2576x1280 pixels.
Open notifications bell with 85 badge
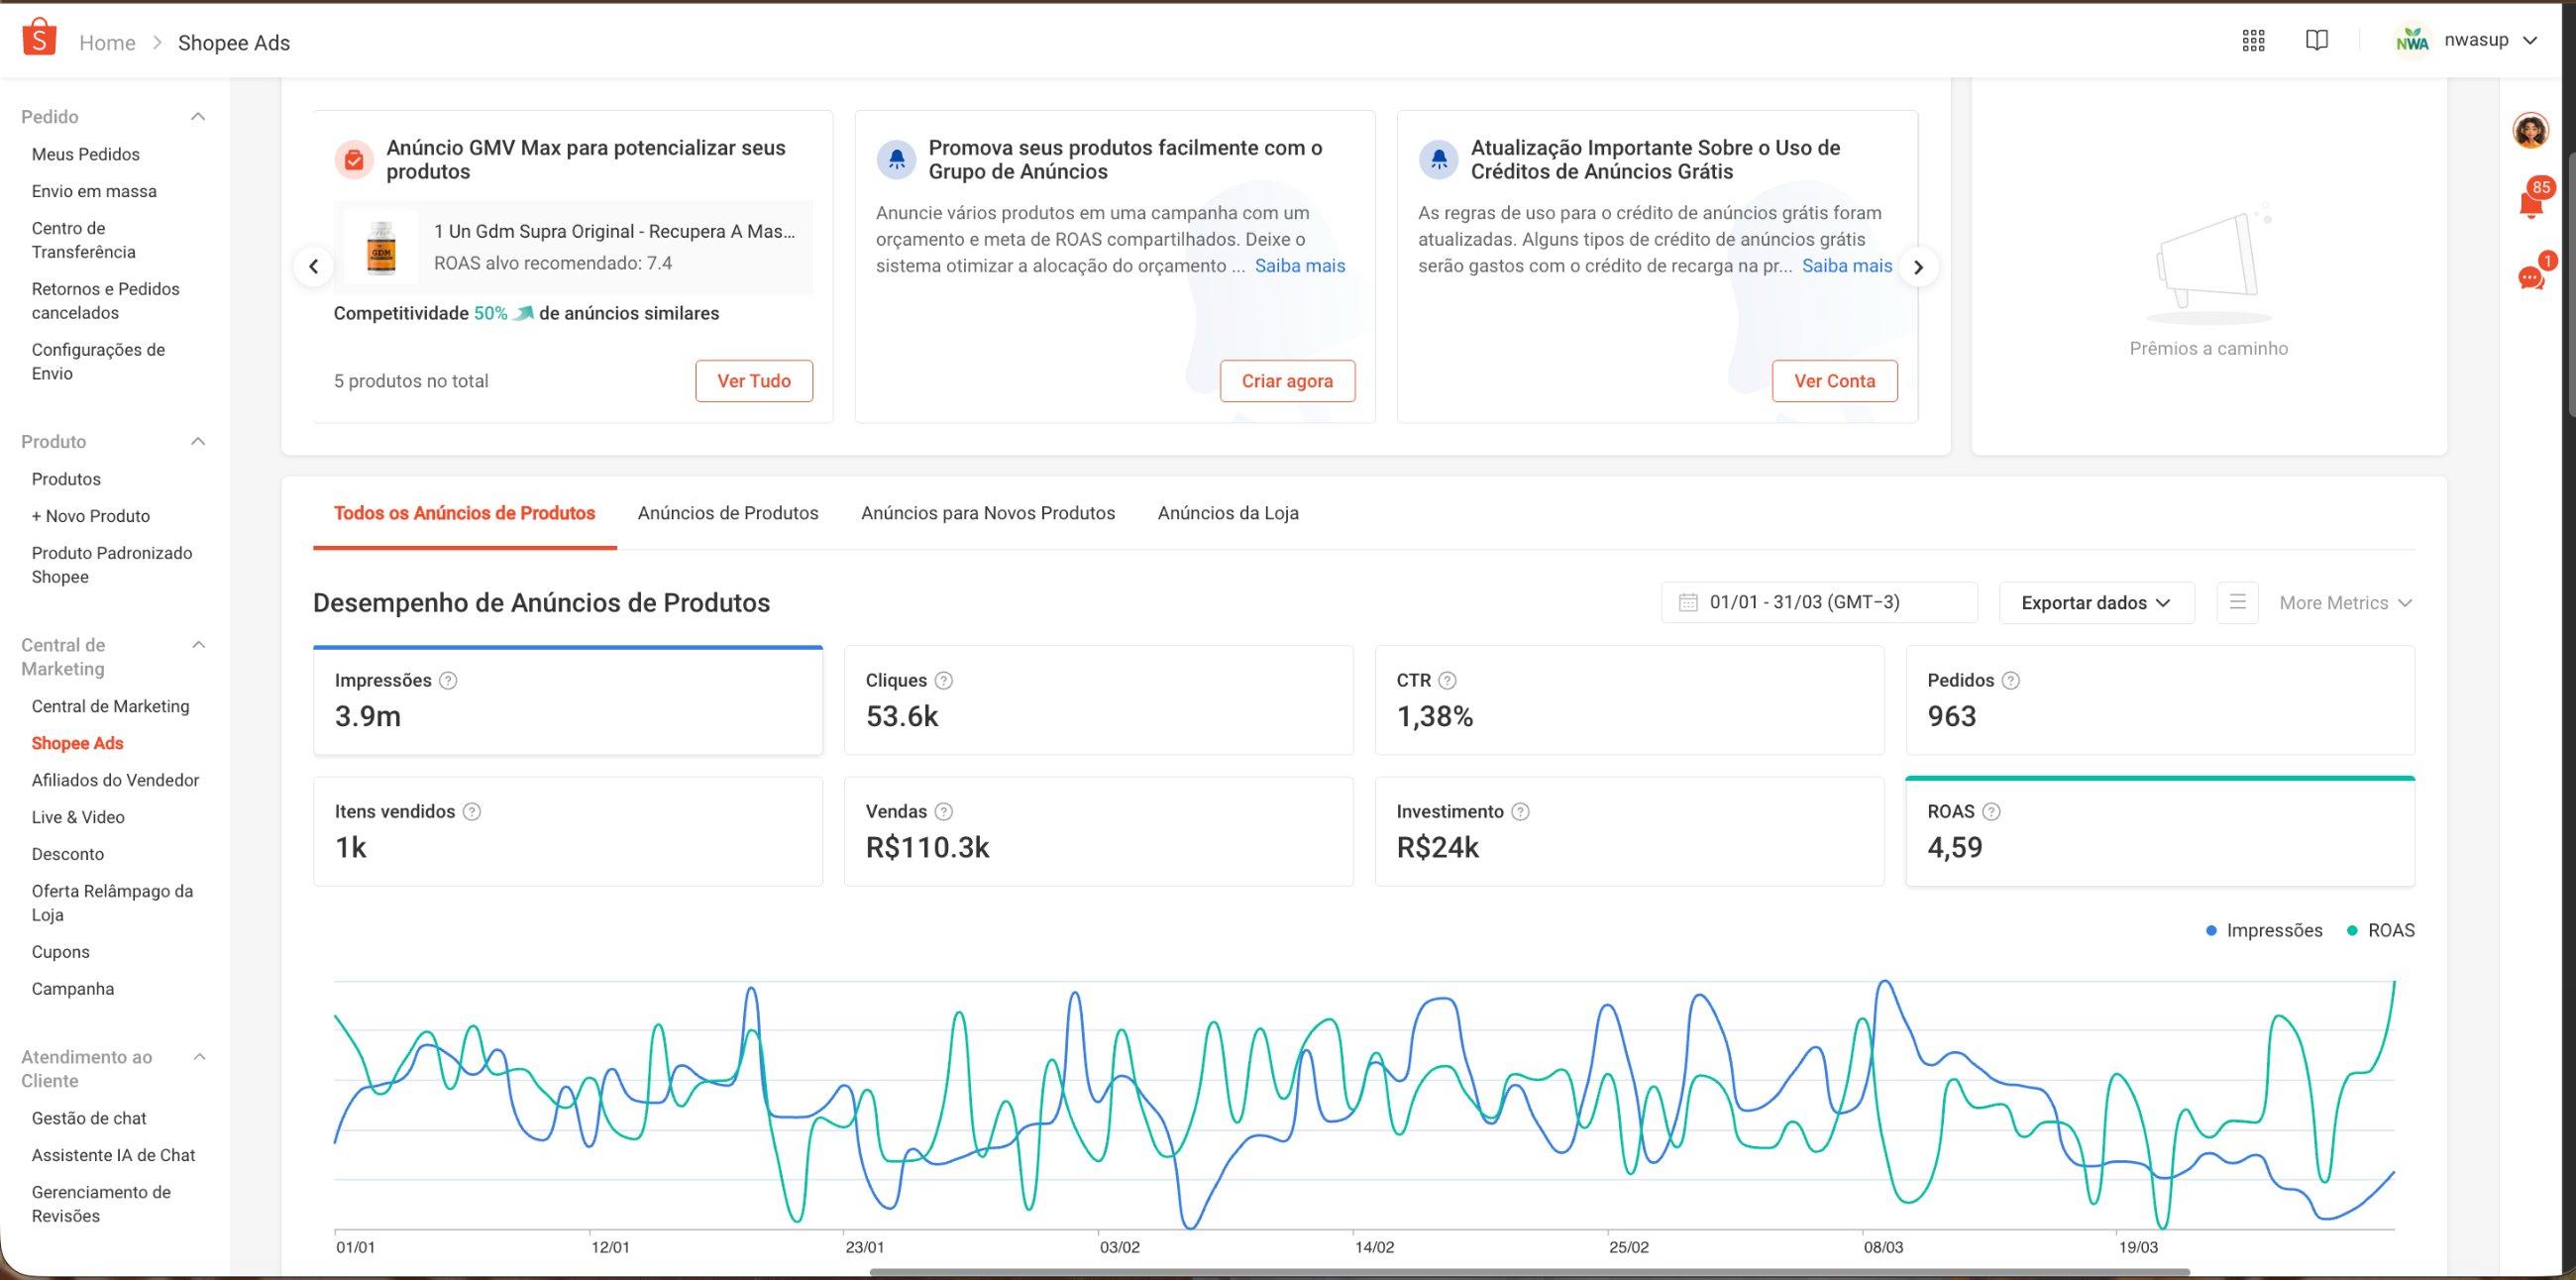click(2531, 203)
